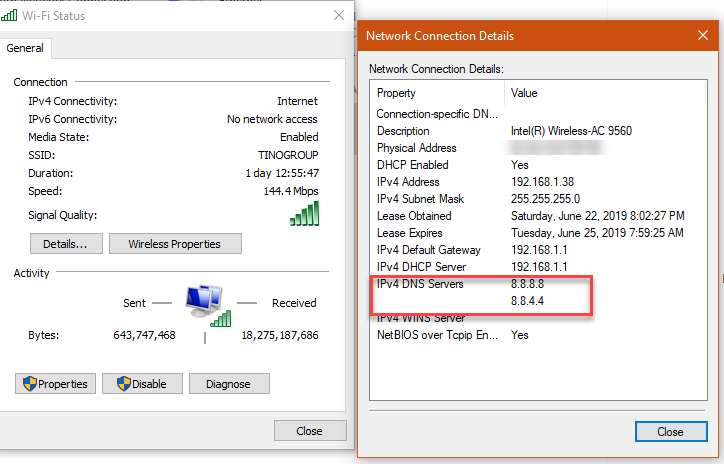
Task: Click the 8.8.4.4 DNS value
Action: pyautogui.click(x=527, y=301)
